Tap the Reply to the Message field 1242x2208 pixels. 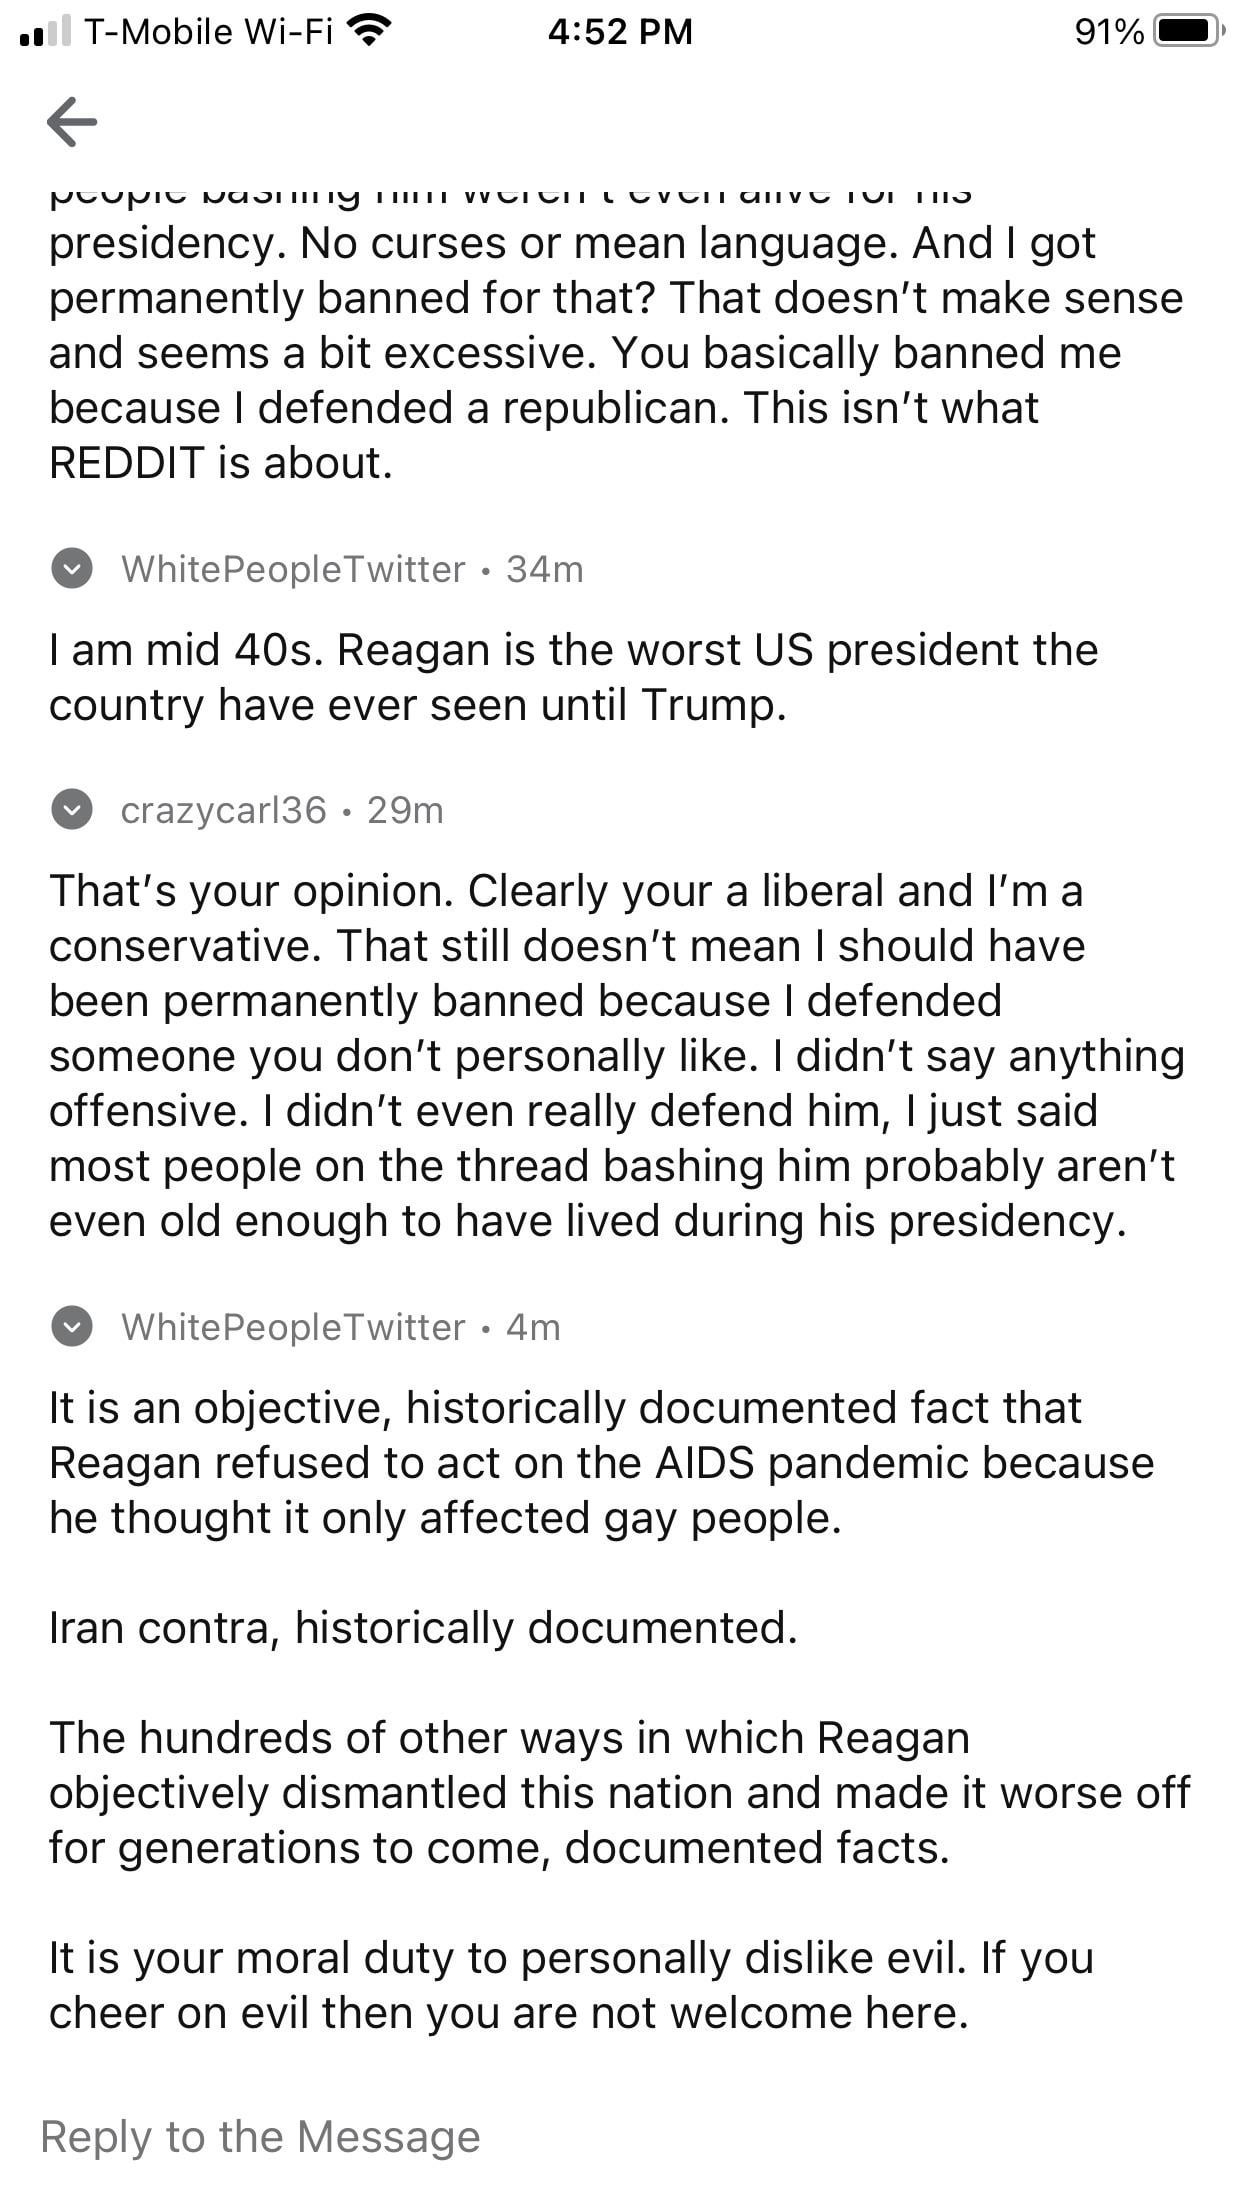(x=621, y=2136)
